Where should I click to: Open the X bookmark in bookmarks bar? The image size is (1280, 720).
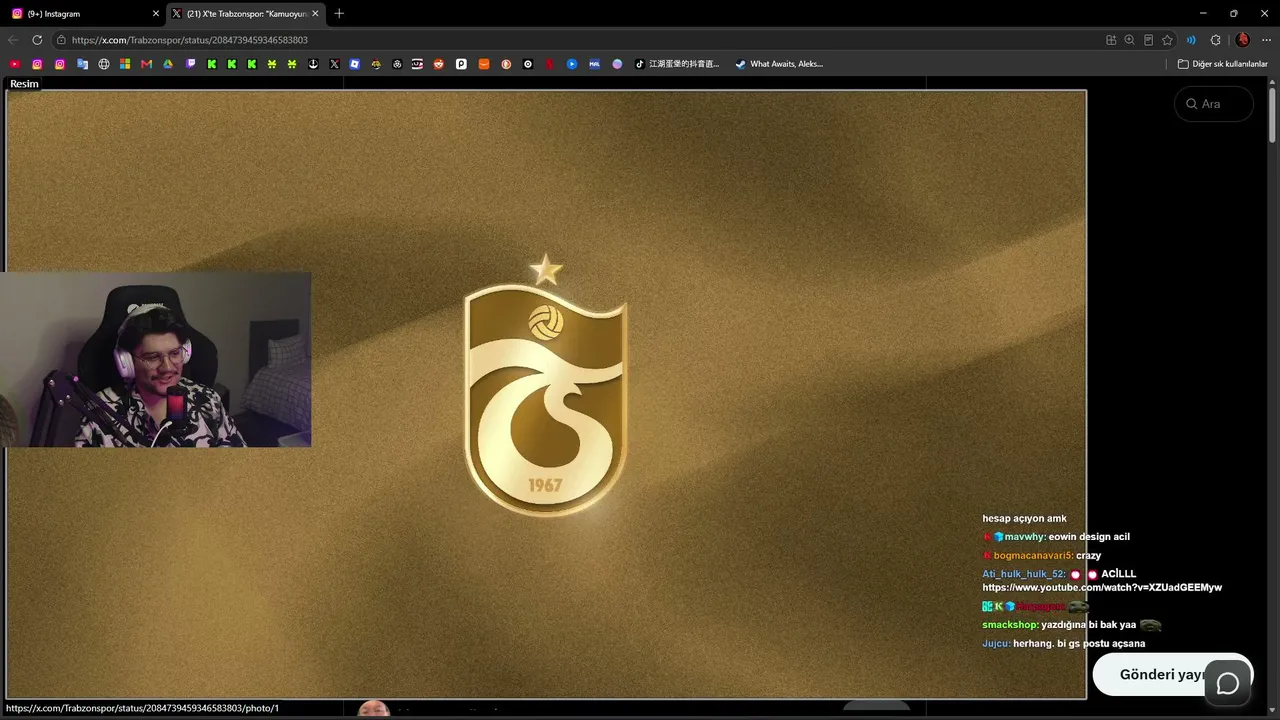click(x=334, y=64)
